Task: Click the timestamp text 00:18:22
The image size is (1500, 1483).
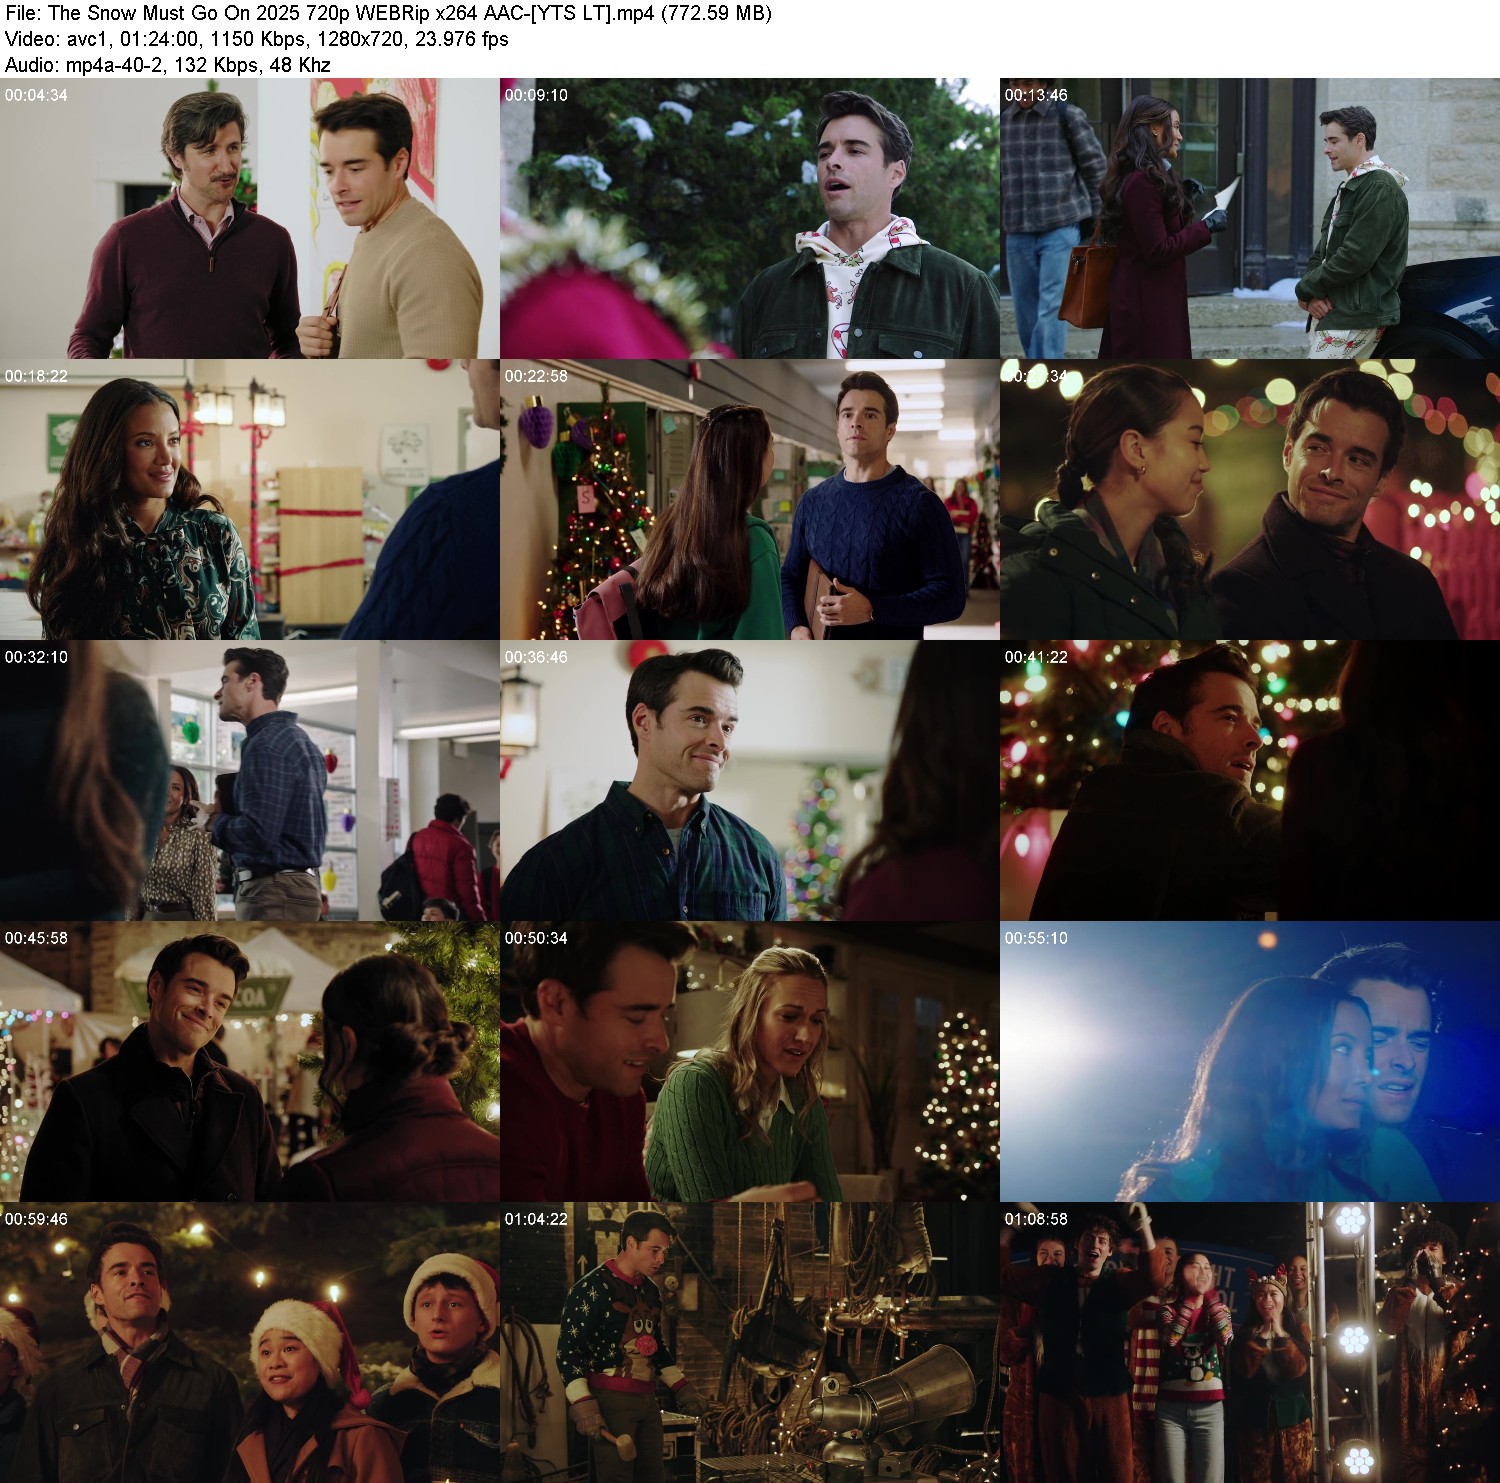Action: [x=36, y=376]
